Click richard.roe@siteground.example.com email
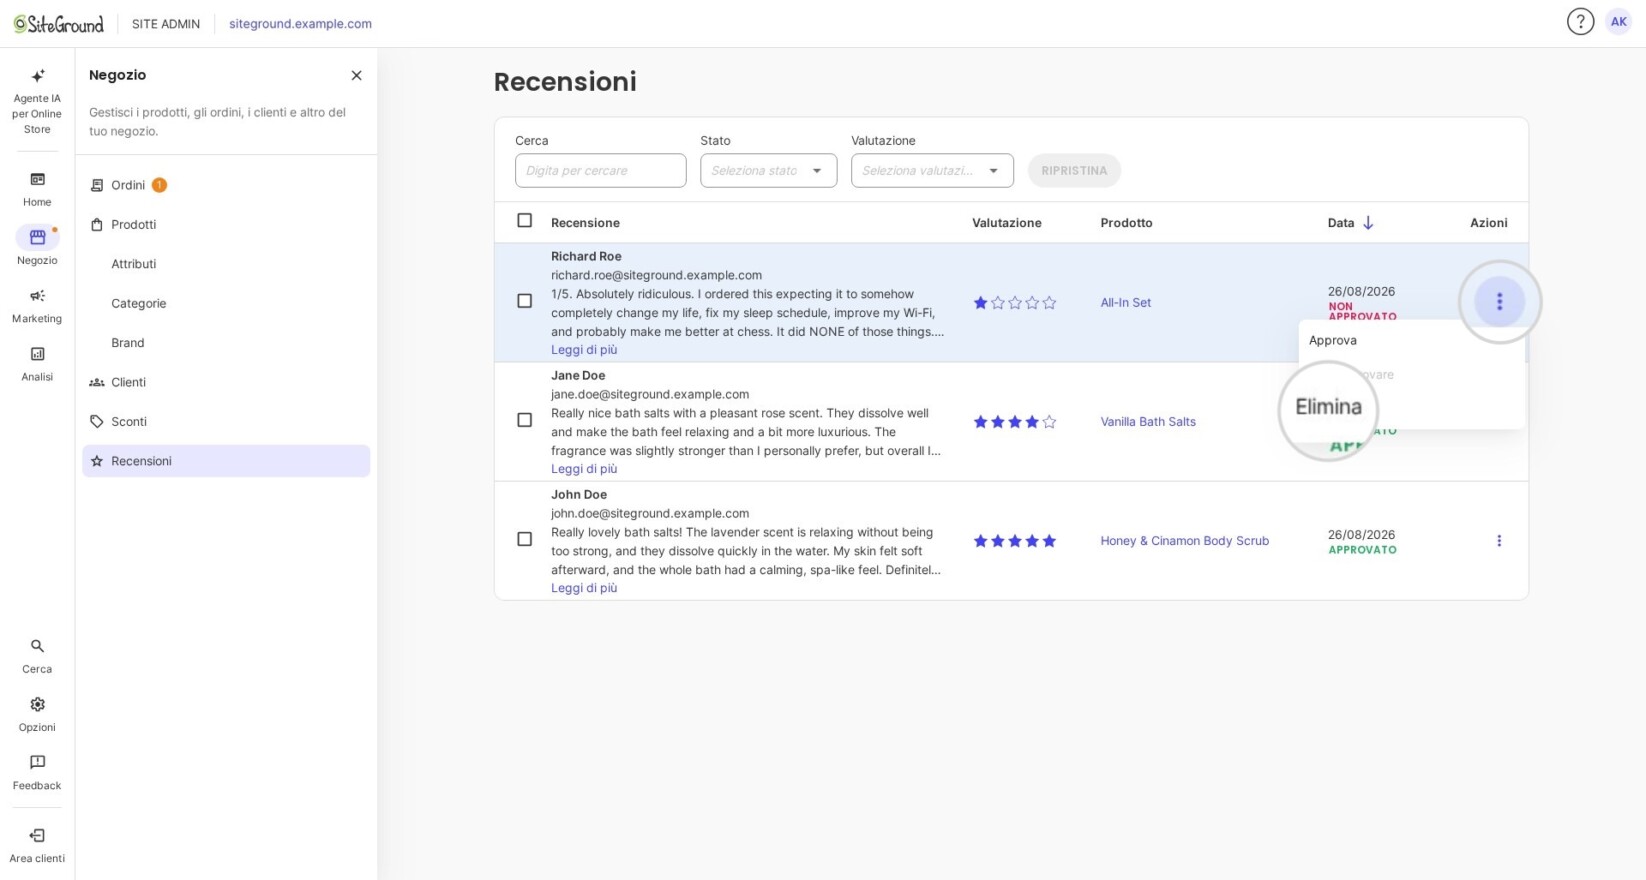 [656, 275]
